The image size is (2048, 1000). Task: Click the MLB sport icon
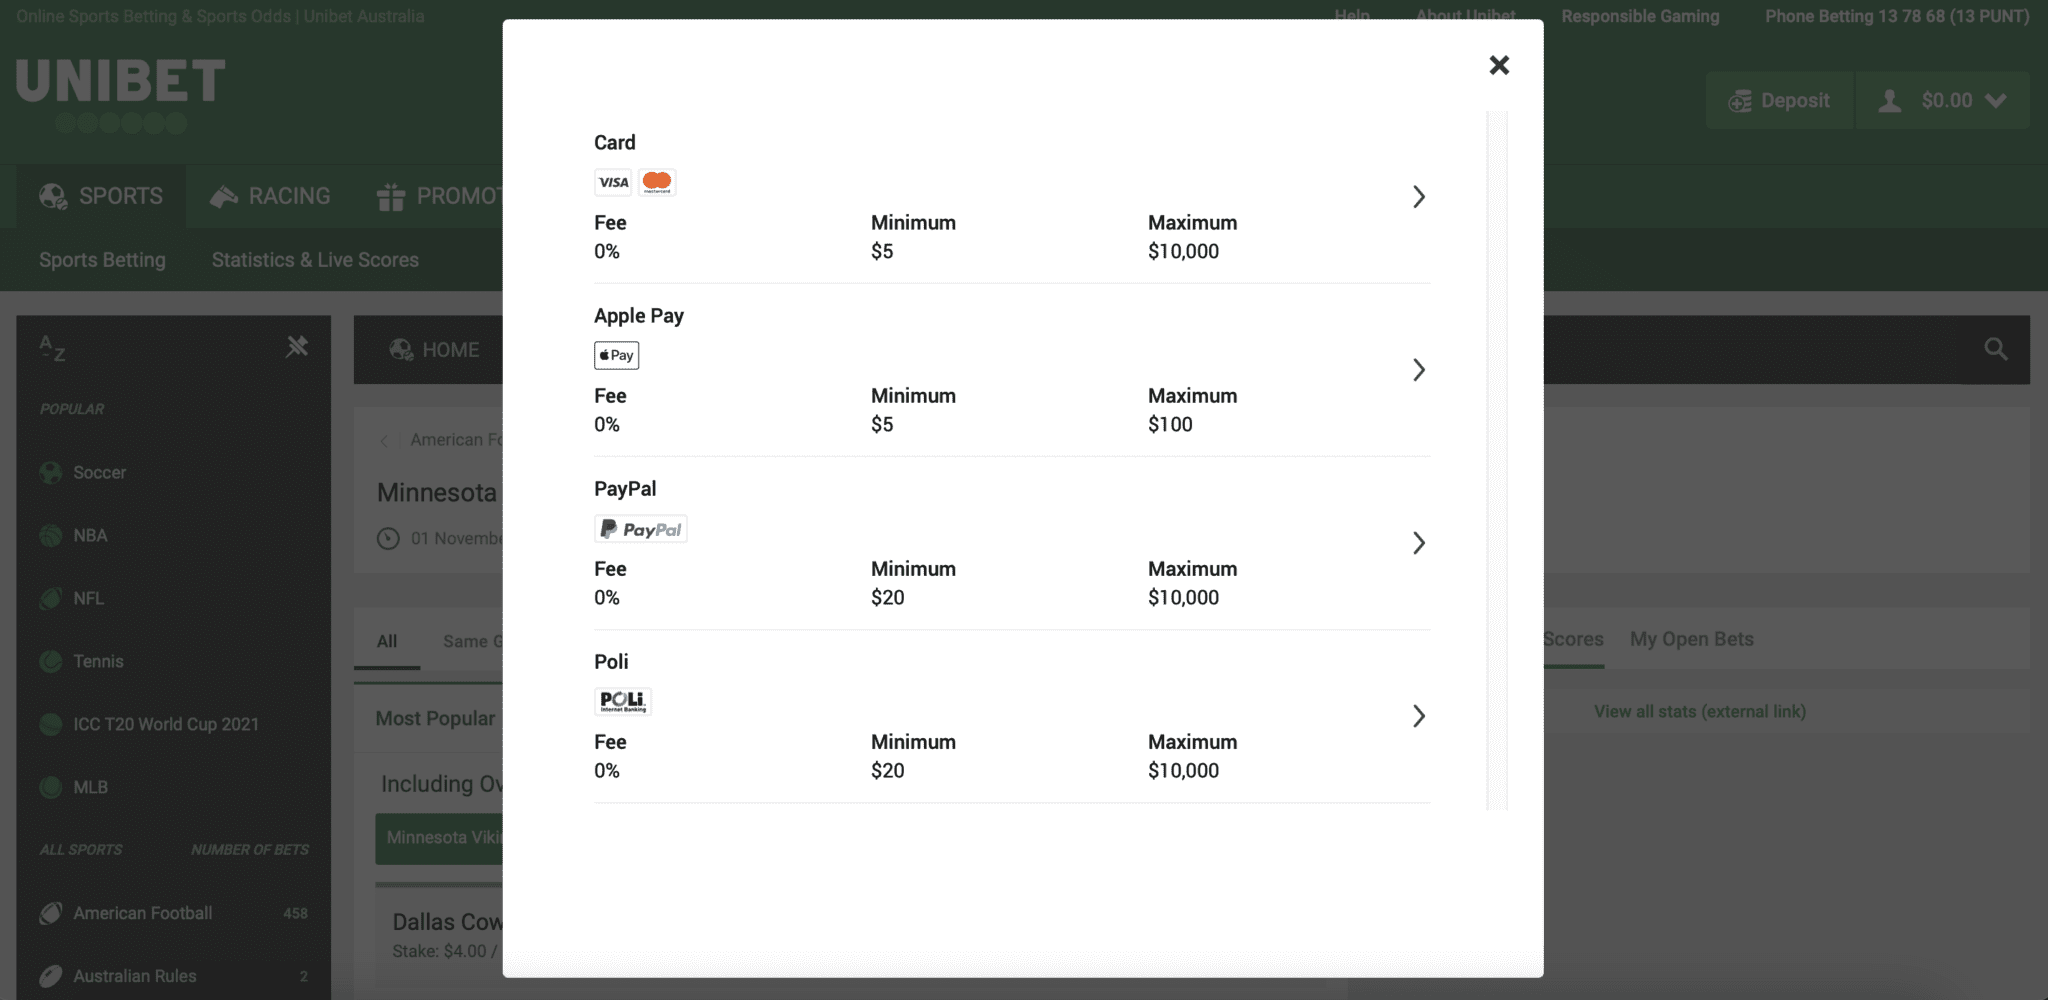coord(51,787)
